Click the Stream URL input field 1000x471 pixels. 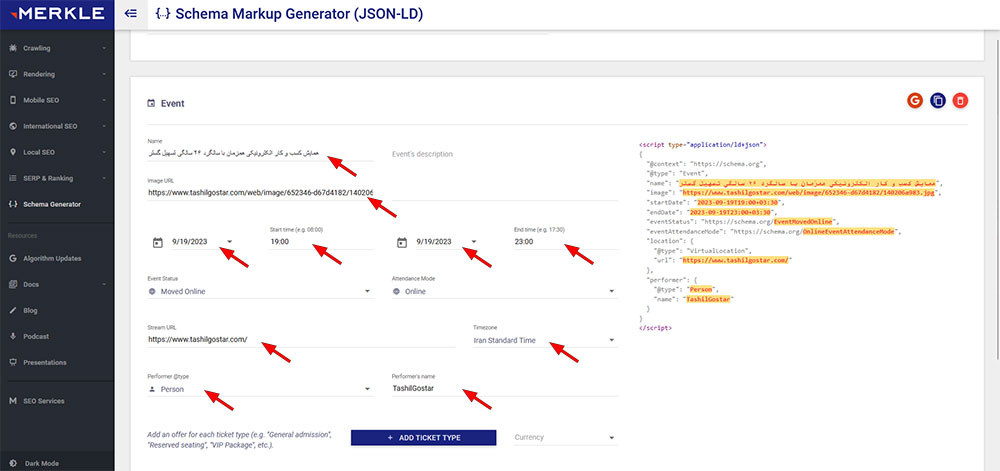click(301, 340)
